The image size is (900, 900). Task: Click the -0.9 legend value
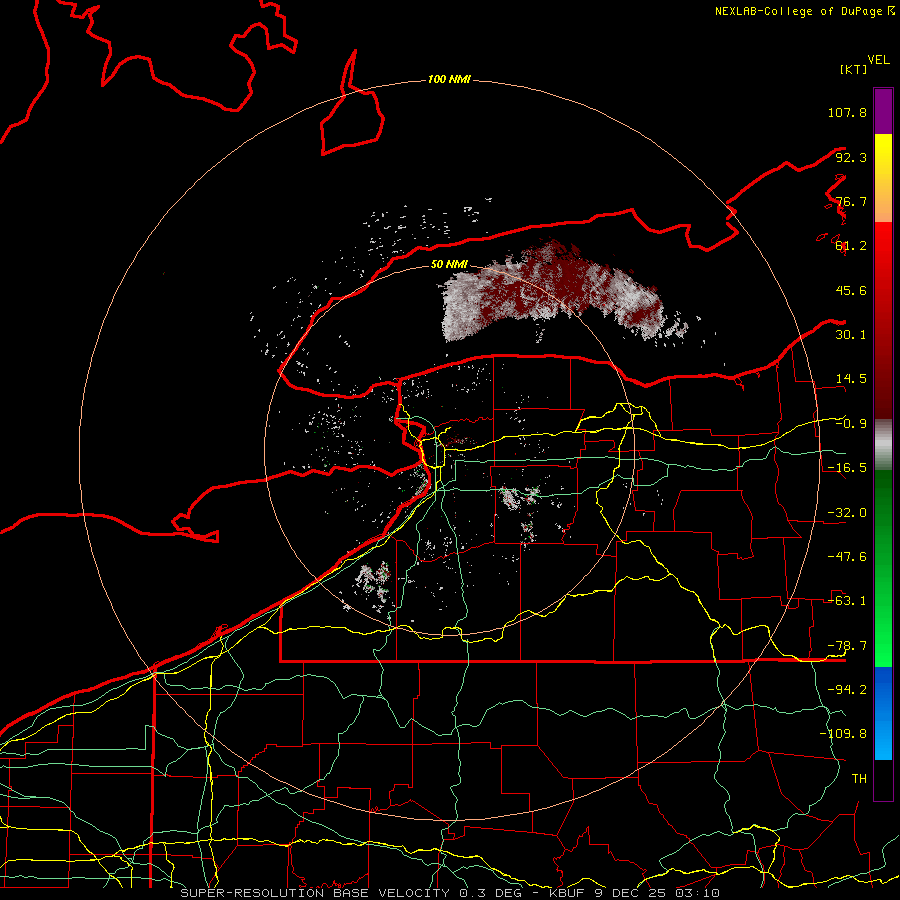pyautogui.click(x=851, y=424)
